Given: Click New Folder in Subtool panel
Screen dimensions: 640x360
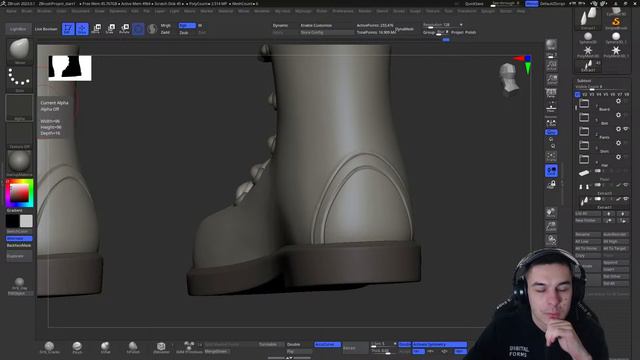Looking at the screenshot, I should [x=588, y=220].
